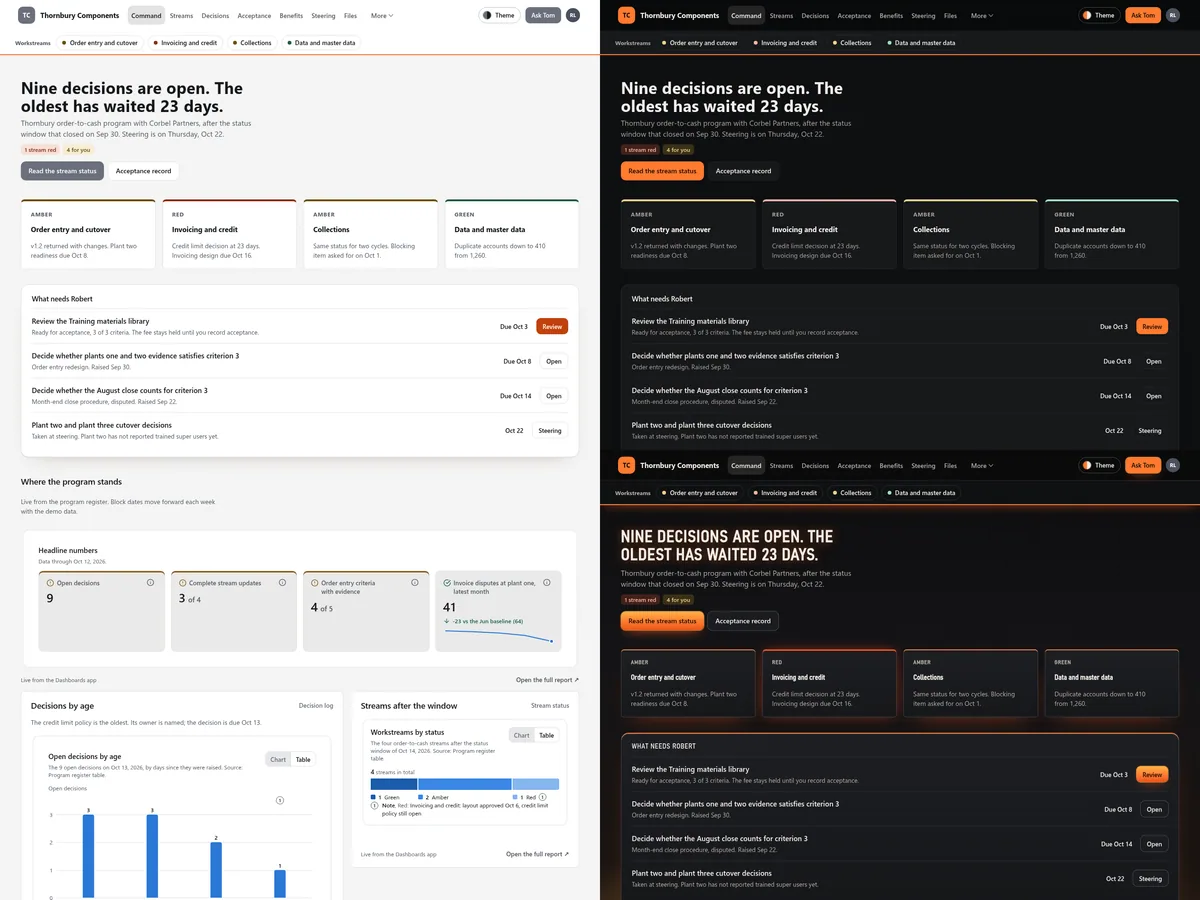The width and height of the screenshot is (1200, 900).
Task: Go to Acceptance tab in the upper dark view
Action: 854,16
